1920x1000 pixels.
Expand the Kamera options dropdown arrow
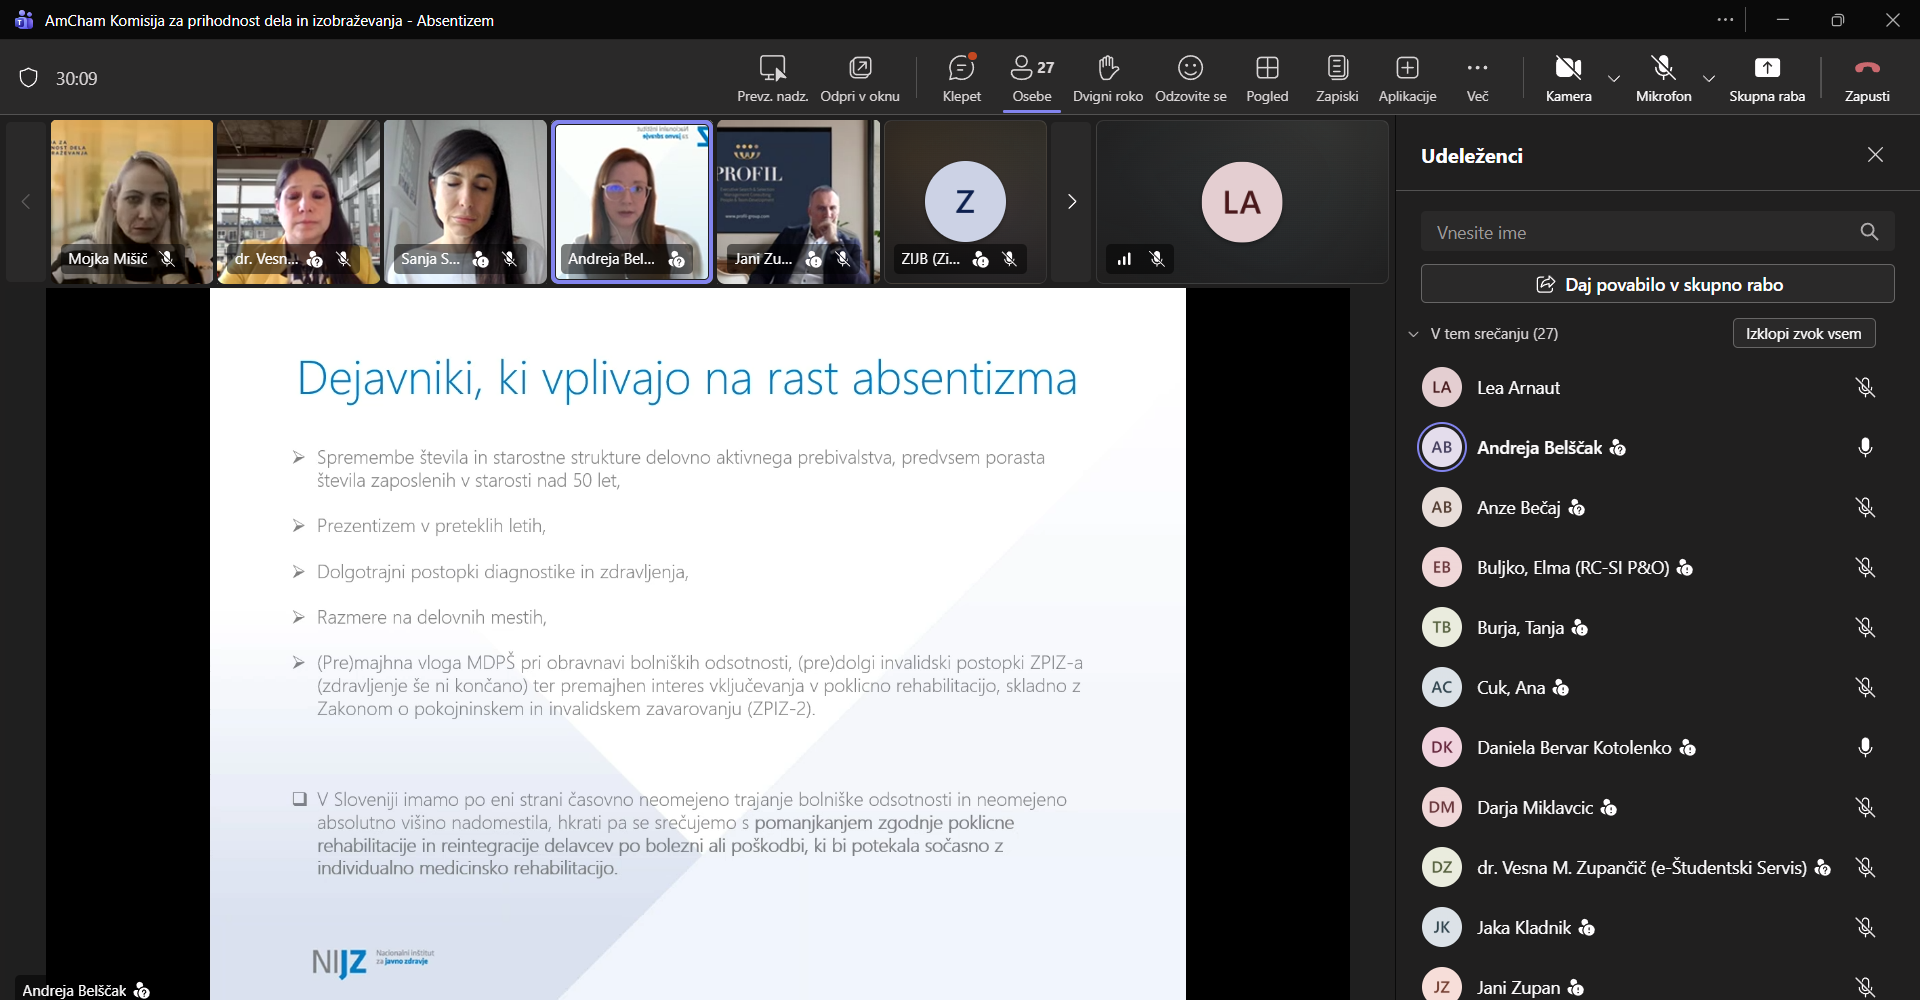(x=1614, y=78)
